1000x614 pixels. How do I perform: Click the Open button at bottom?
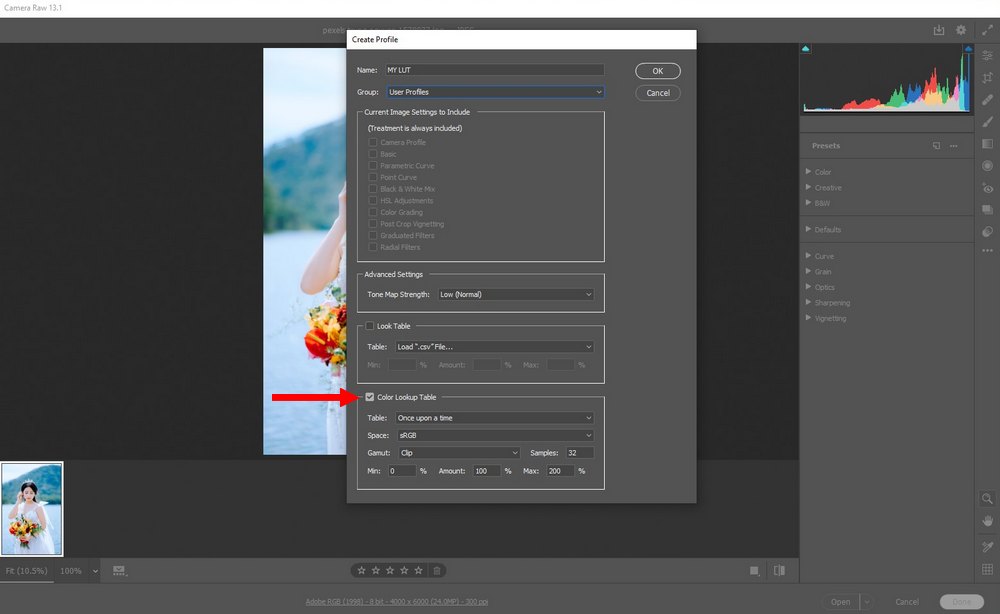[x=840, y=601]
